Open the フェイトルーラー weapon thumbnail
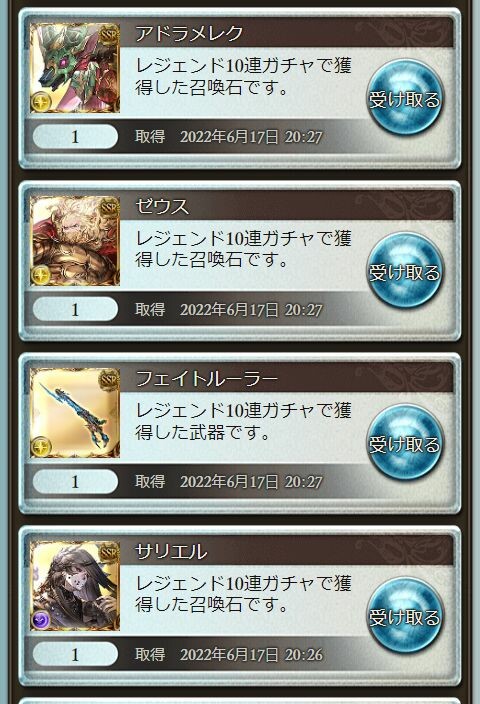480x704 pixels. [x=75, y=413]
